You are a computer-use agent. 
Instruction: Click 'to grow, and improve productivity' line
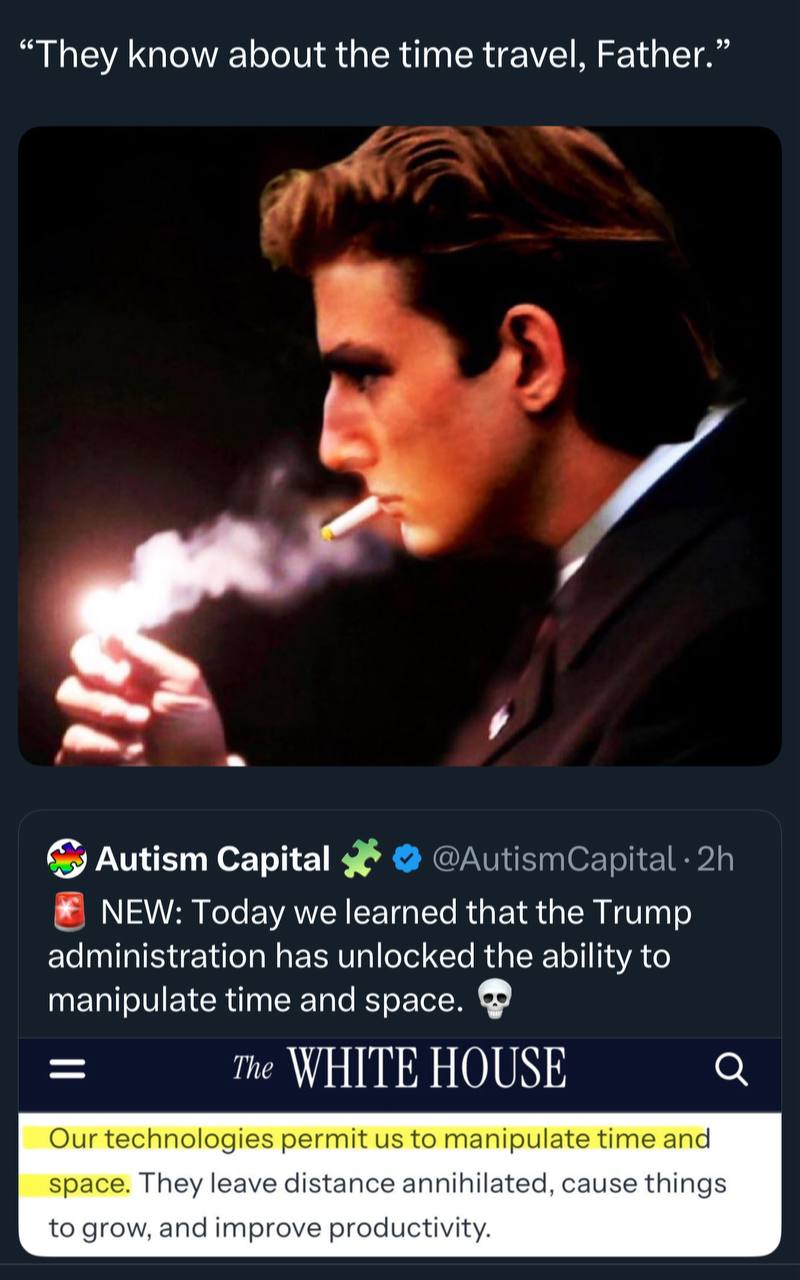tap(270, 1228)
